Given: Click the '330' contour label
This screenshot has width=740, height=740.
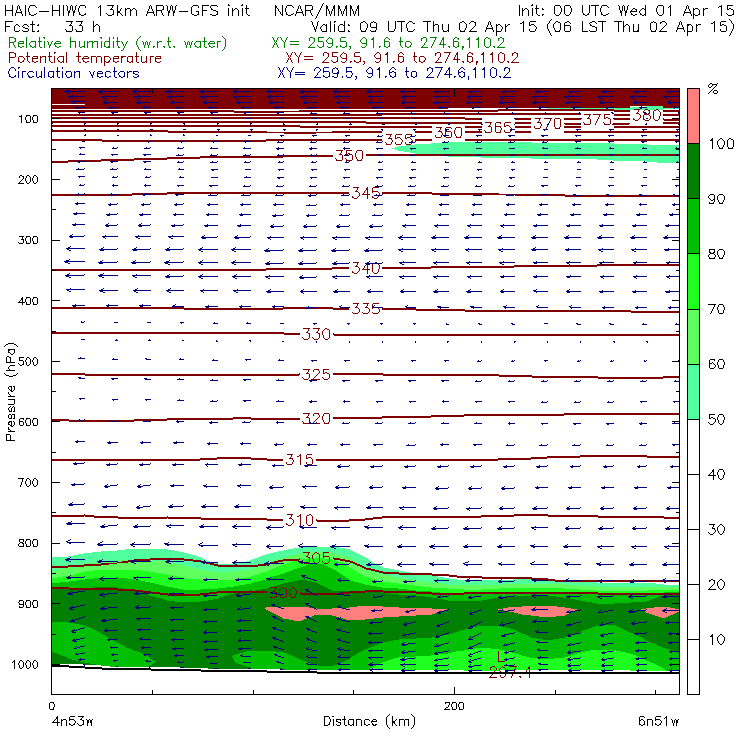Looking at the screenshot, I should pyautogui.click(x=317, y=334).
